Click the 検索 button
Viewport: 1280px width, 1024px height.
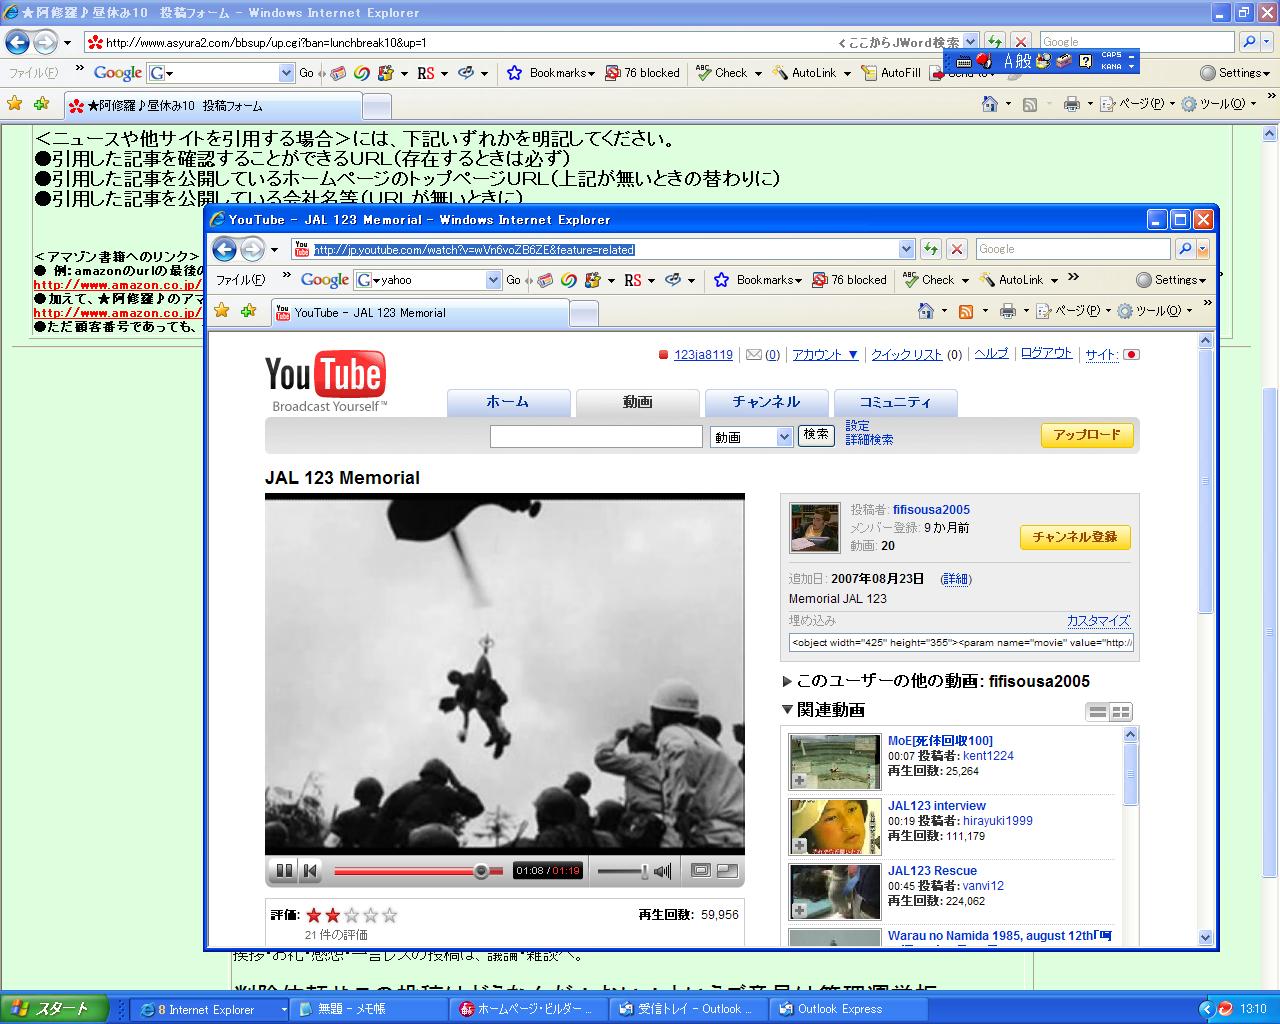tap(816, 435)
